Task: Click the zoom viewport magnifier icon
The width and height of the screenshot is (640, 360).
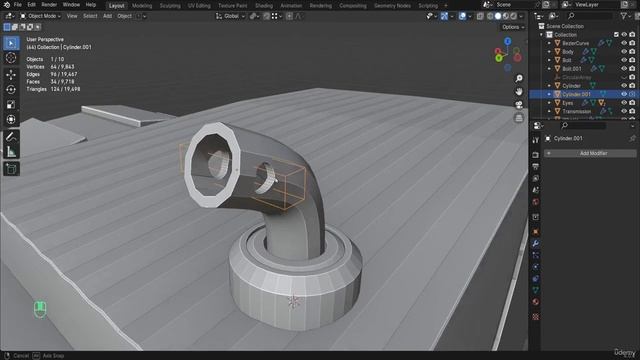Action: 519,78
